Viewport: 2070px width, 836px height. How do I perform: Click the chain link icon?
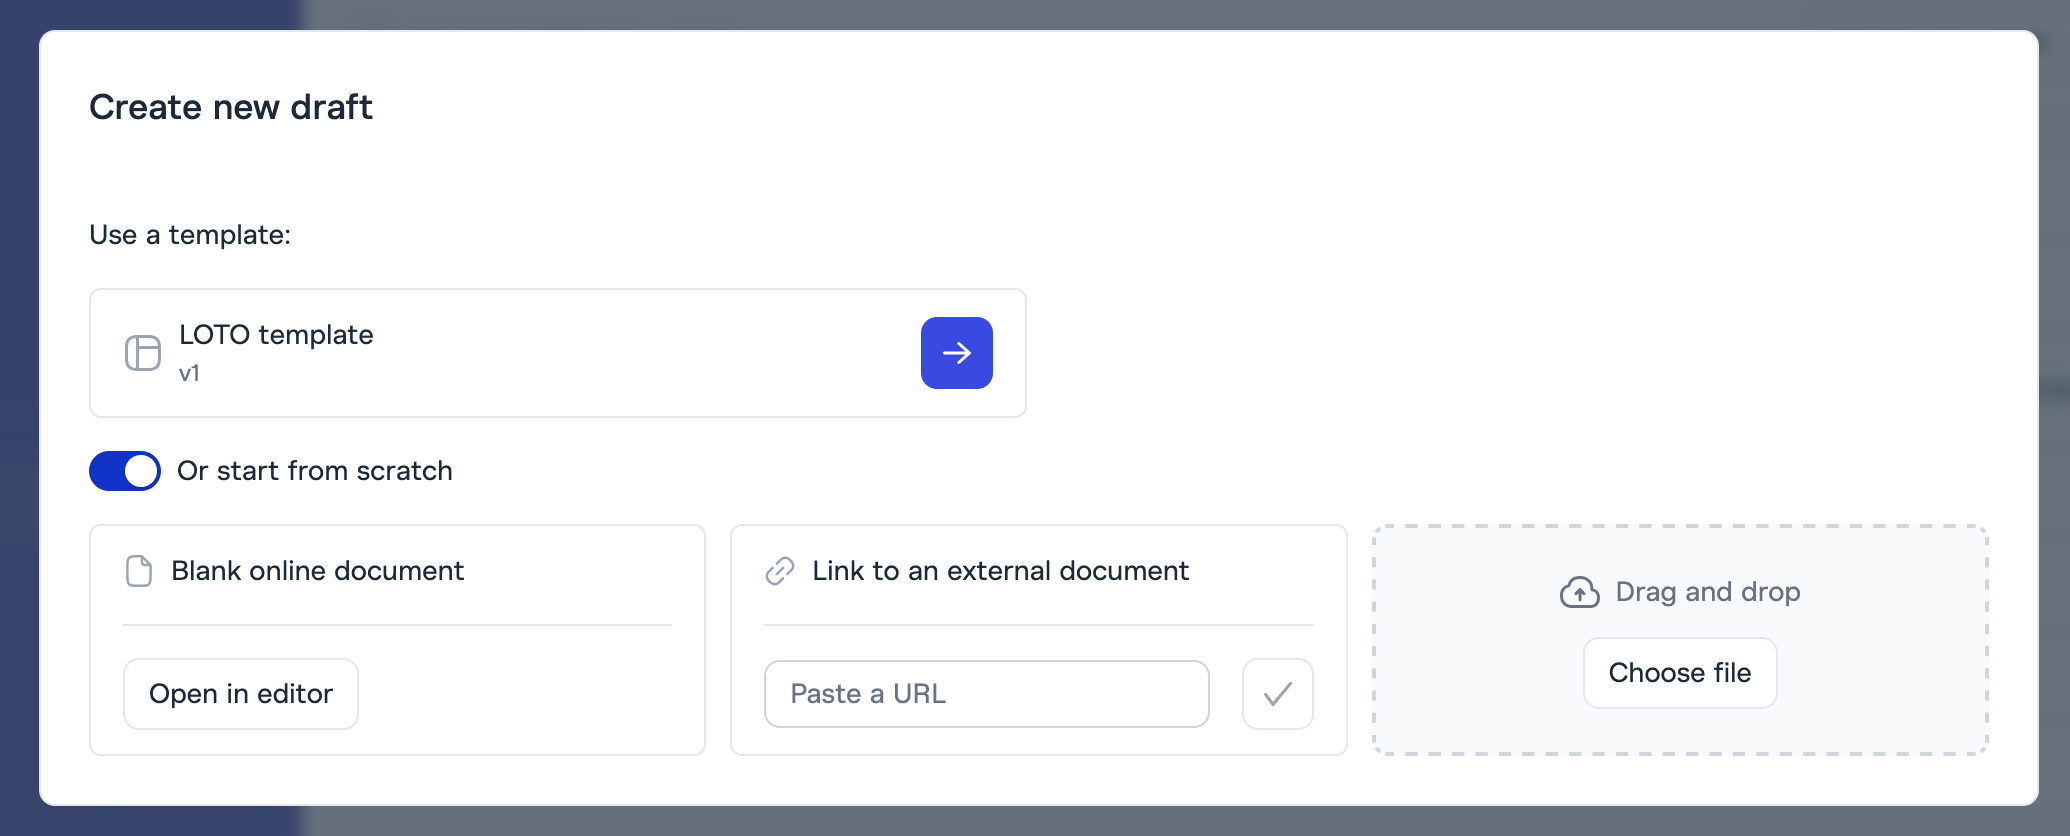coord(780,571)
